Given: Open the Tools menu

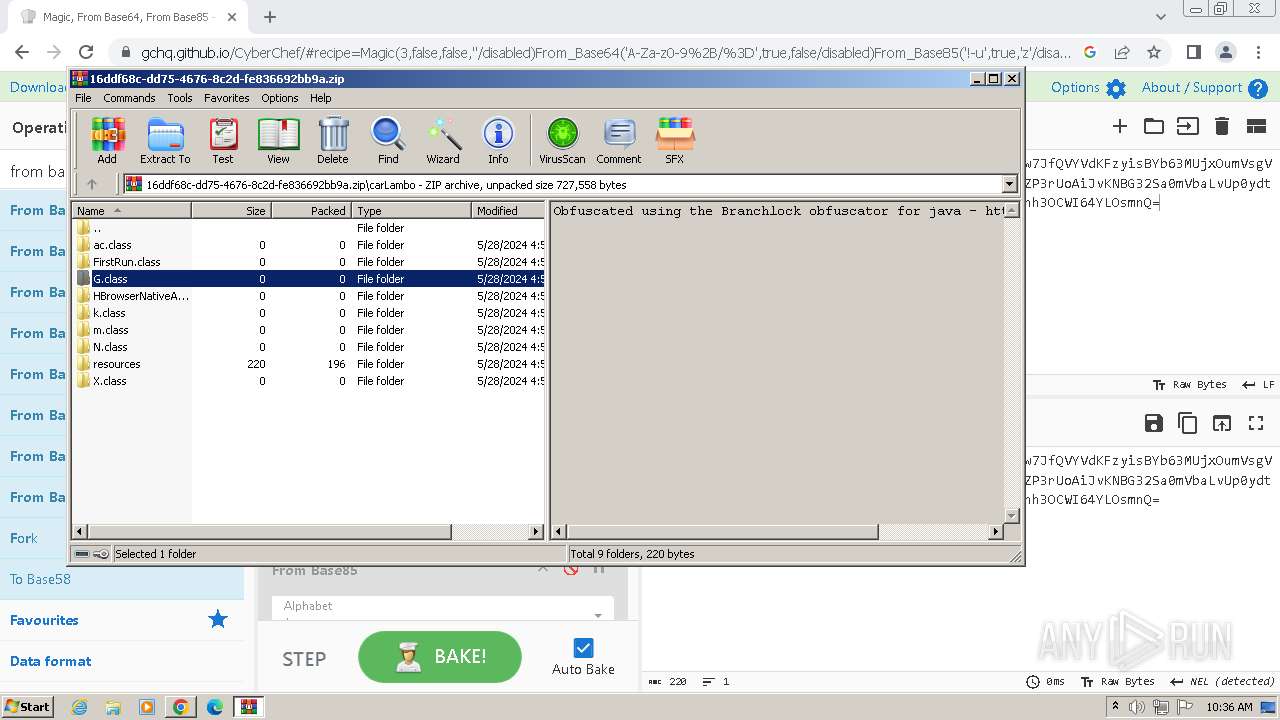Looking at the screenshot, I should (x=180, y=98).
